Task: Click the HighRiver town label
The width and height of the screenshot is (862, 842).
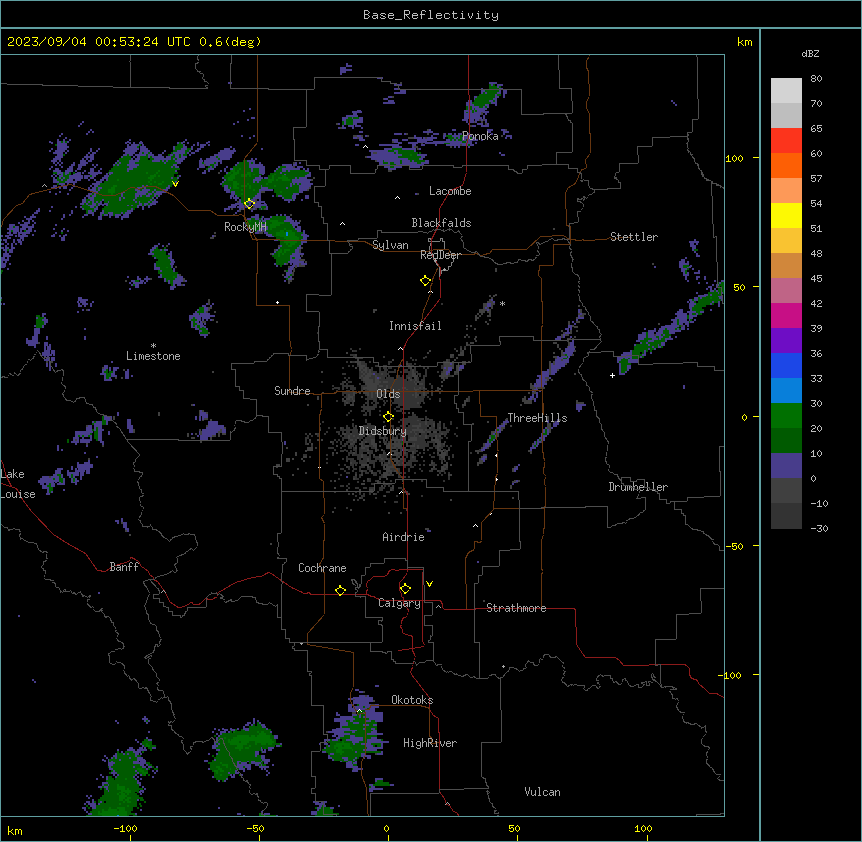Action: [x=430, y=743]
